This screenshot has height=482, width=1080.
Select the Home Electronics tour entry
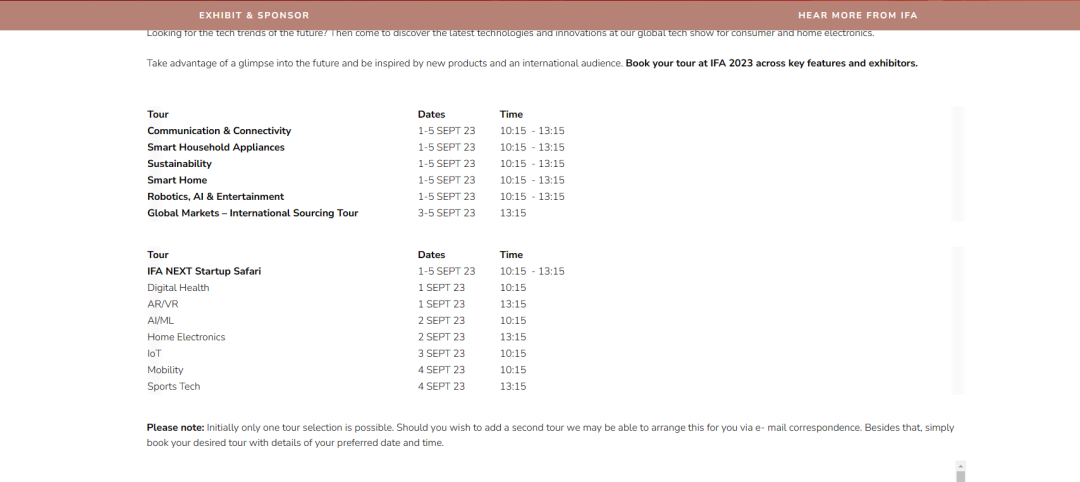[x=186, y=337]
